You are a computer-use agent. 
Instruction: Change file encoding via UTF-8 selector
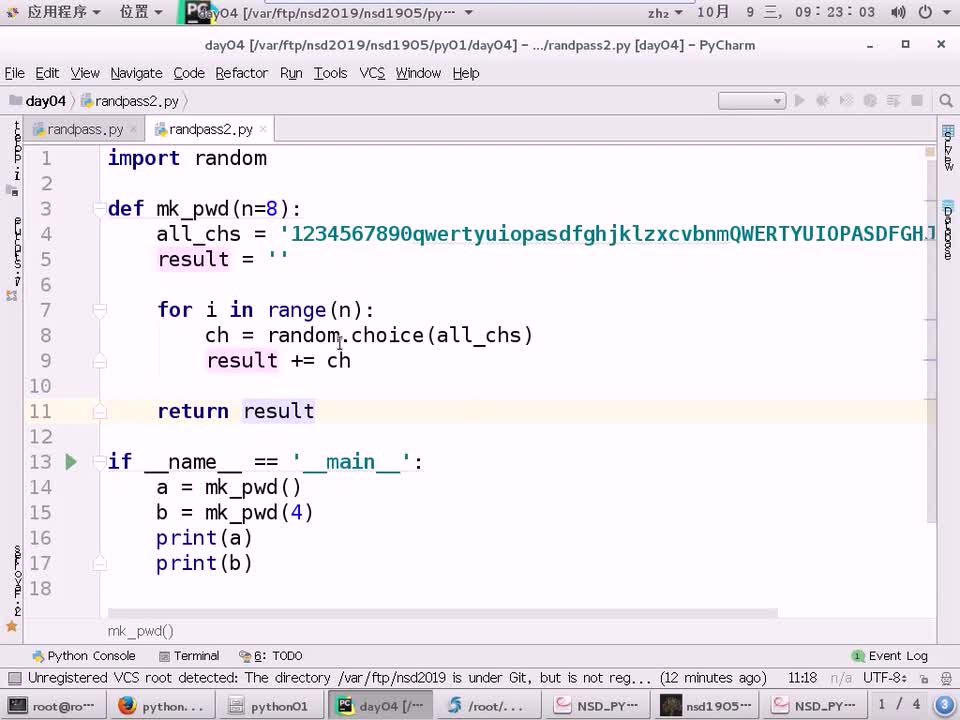[885, 678]
